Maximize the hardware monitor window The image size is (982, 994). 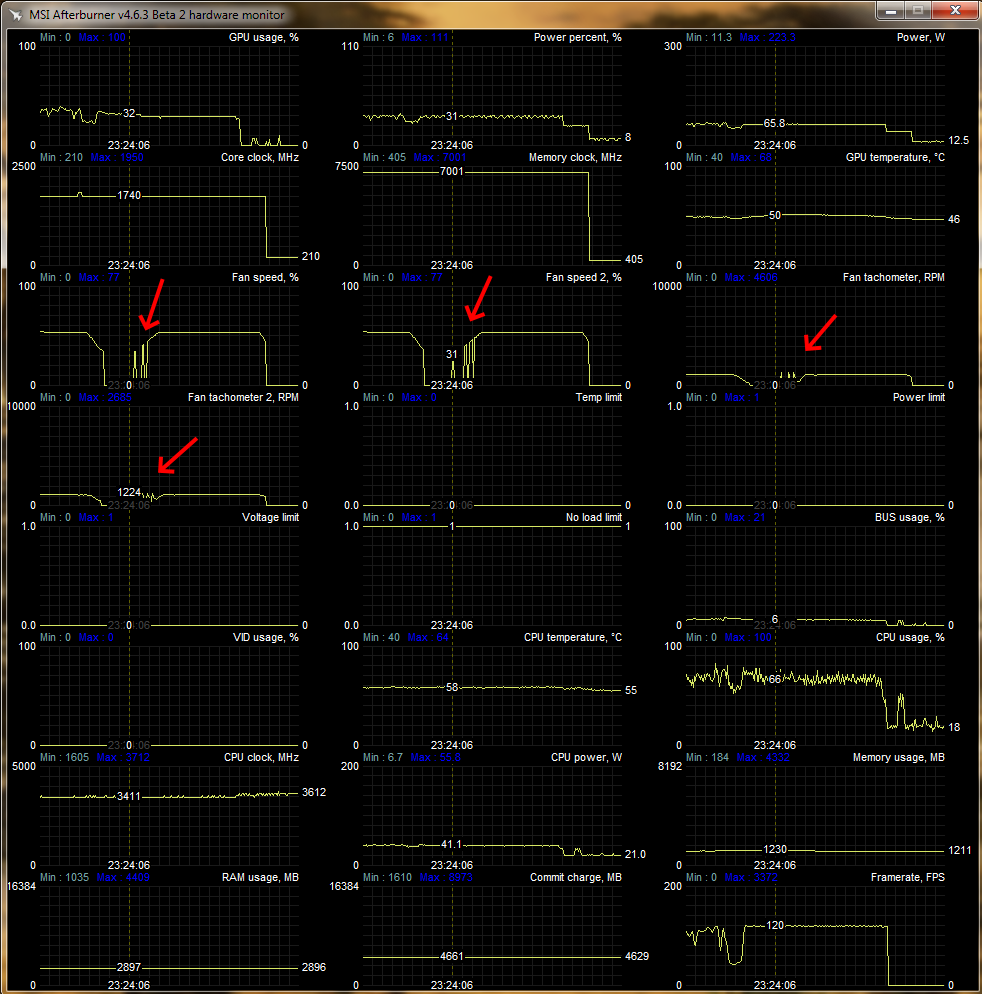coord(917,11)
